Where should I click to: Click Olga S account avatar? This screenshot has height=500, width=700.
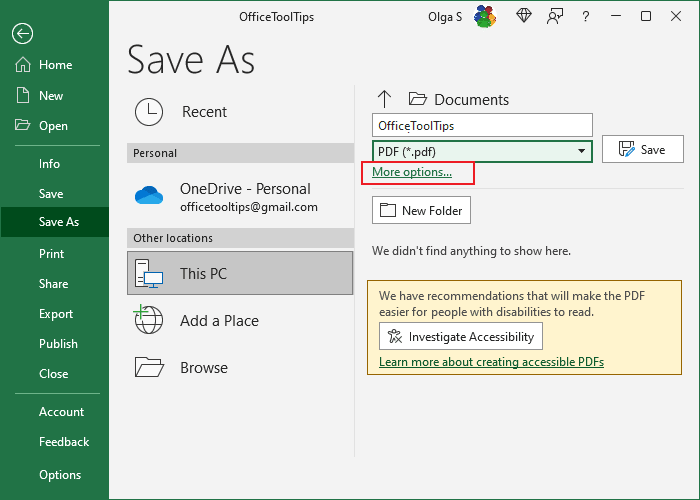point(484,16)
